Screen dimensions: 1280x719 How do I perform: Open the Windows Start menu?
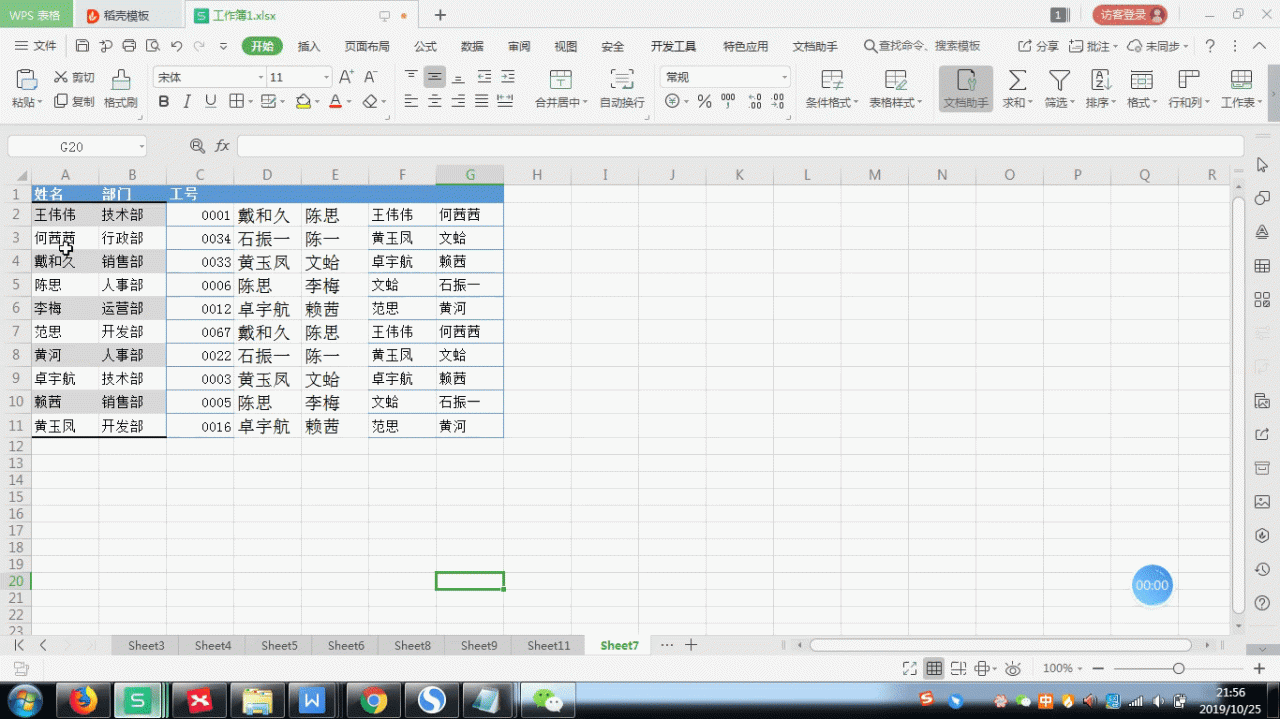23,700
